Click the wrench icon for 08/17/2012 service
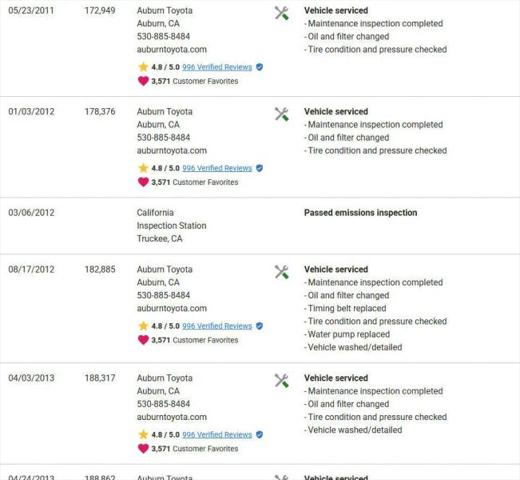This screenshot has height=480, width=520. pyautogui.click(x=282, y=272)
